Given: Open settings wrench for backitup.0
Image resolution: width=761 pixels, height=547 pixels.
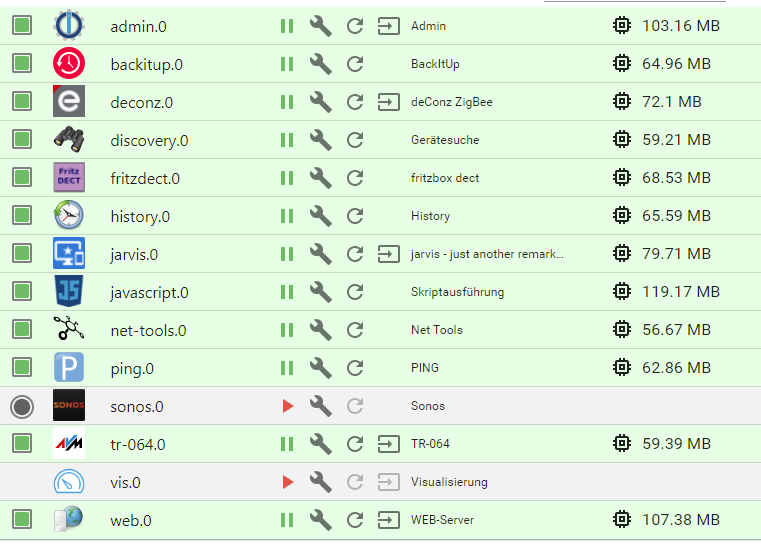Looking at the screenshot, I should click(x=320, y=64).
